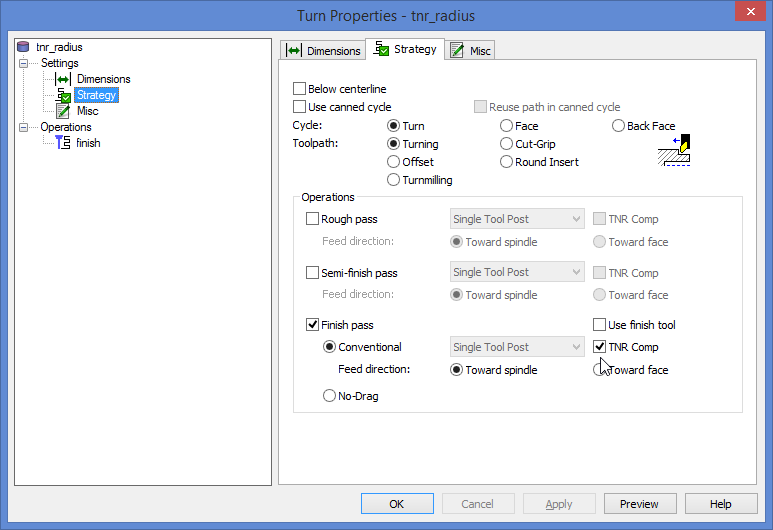Screen dimensions: 773x530
Task: Enable the Rough pass checkbox
Action: (313, 219)
